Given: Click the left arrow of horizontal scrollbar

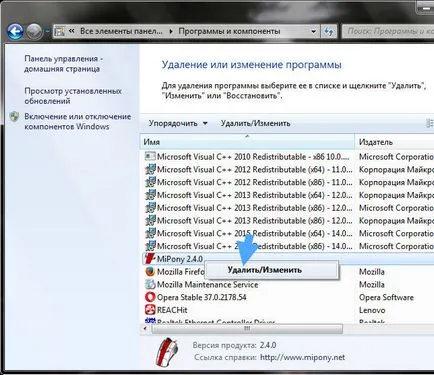Looking at the screenshot, I should (145, 329).
